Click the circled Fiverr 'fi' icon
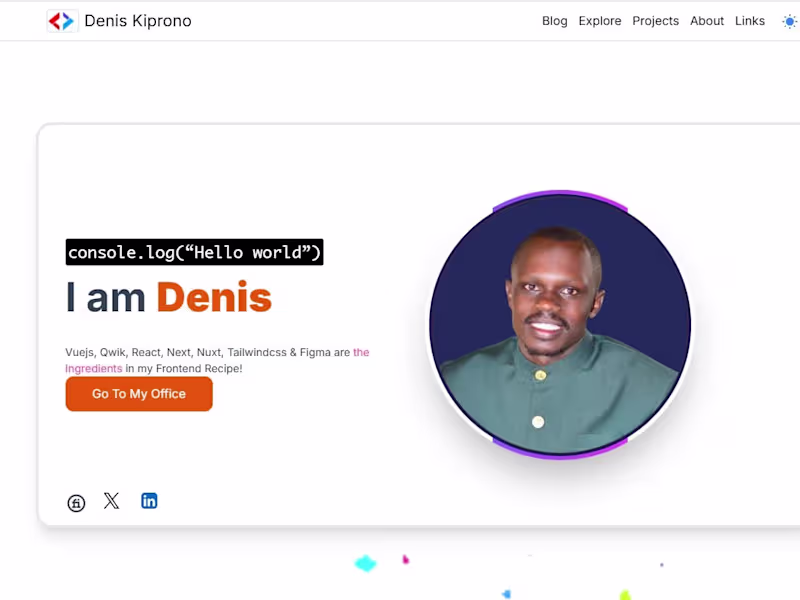This screenshot has height=600, width=800. pos(76,502)
